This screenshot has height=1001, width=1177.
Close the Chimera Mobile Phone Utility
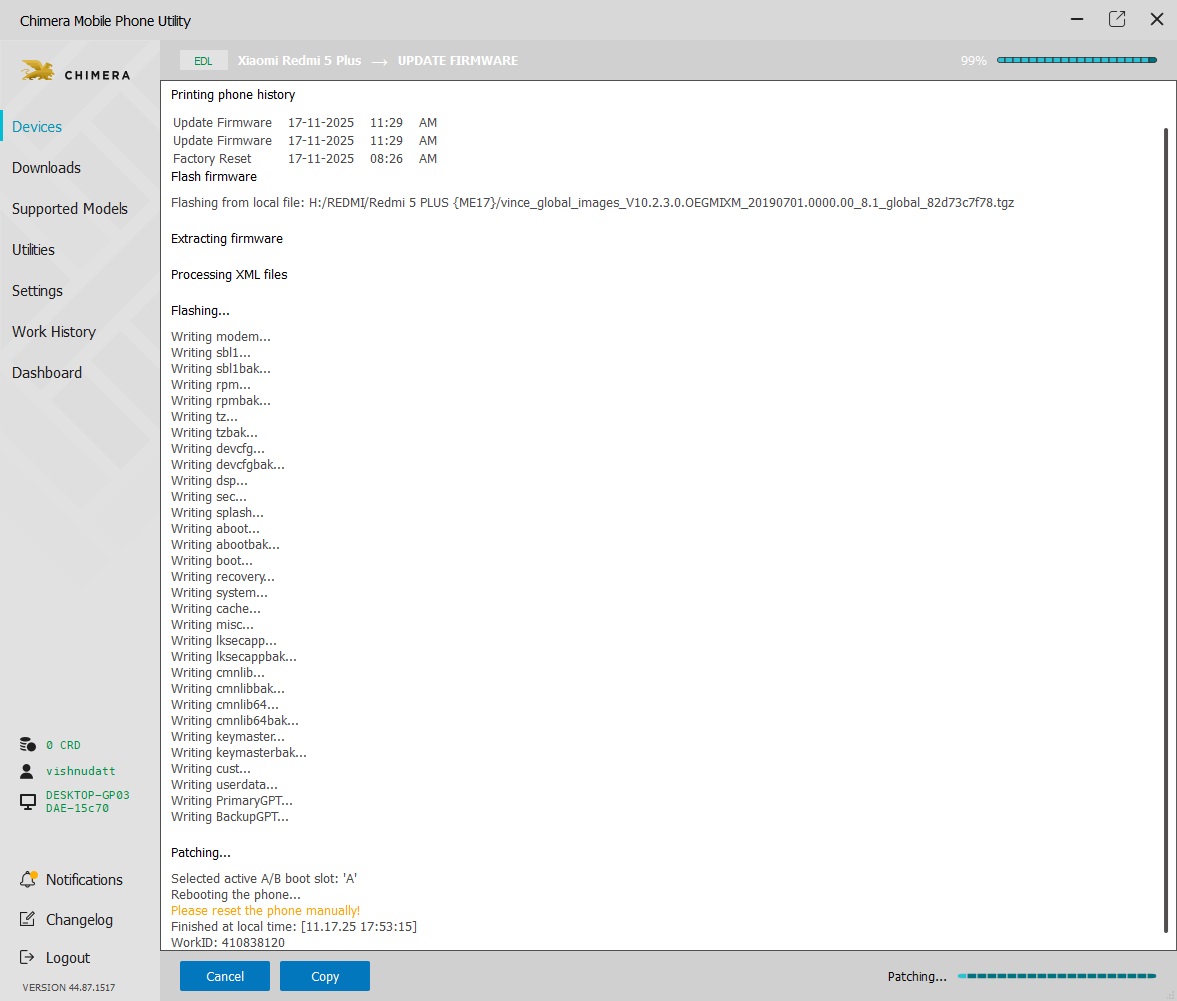coord(1157,20)
